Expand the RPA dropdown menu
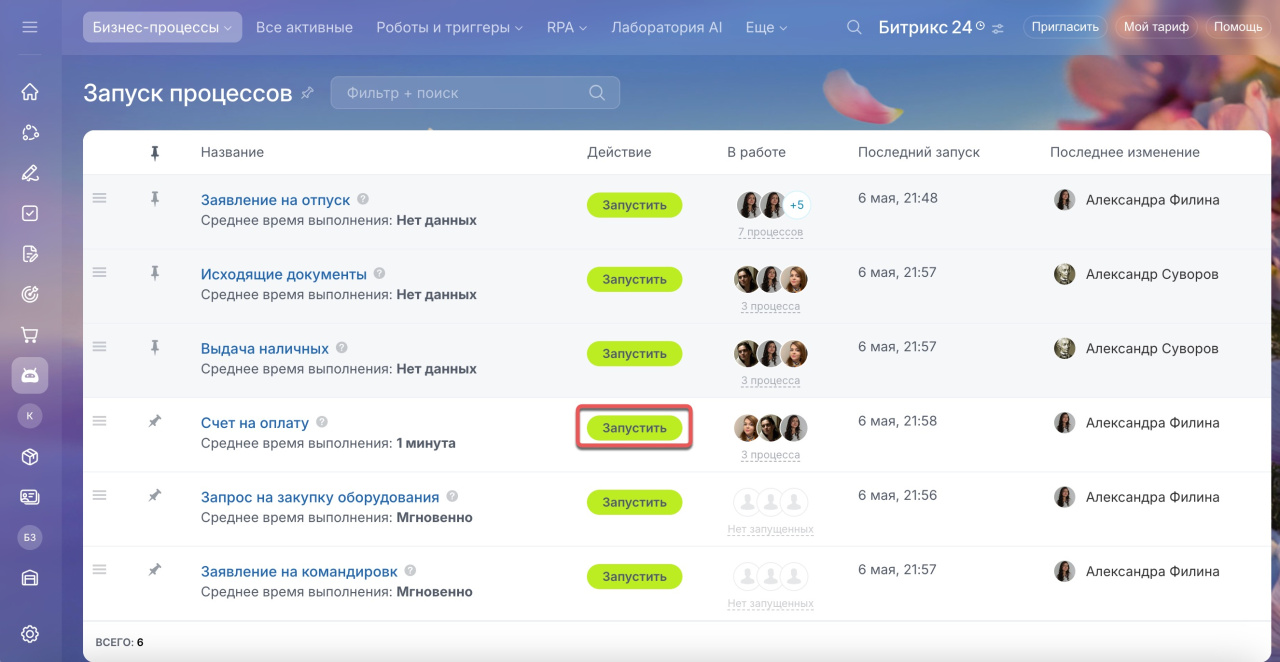Screen dimensions: 1280x662 pyautogui.click(x=567, y=27)
